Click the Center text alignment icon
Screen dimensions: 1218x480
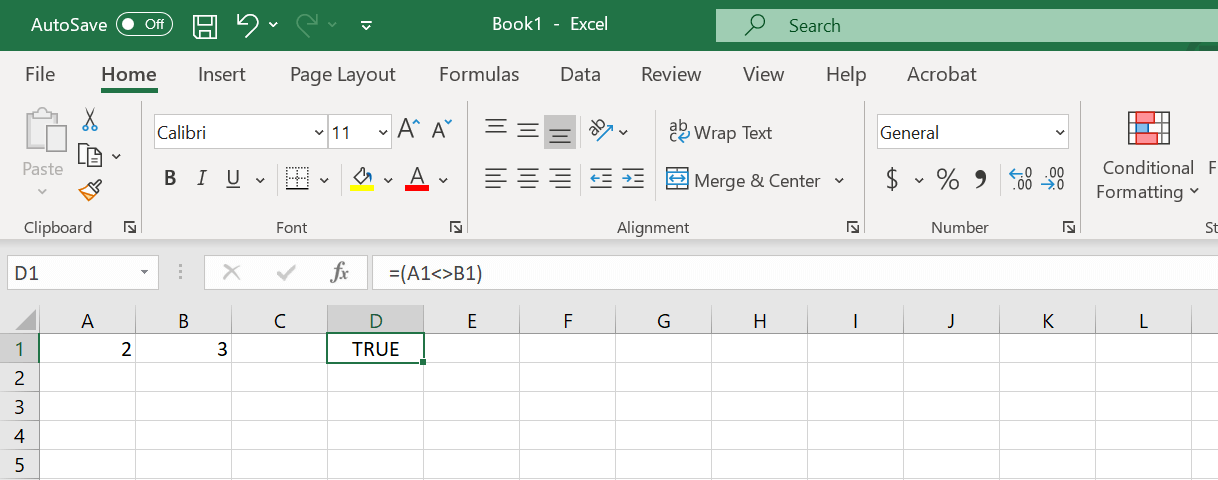click(528, 180)
